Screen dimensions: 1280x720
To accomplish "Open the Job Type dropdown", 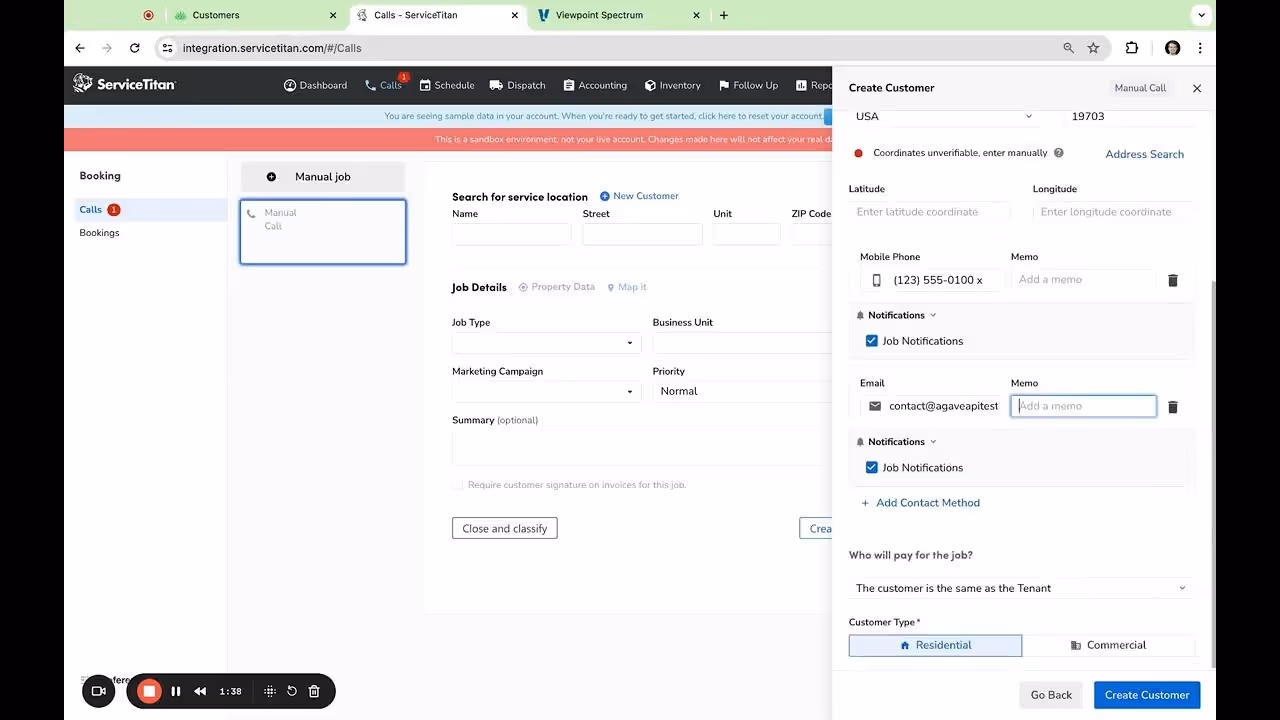I will click(546, 343).
